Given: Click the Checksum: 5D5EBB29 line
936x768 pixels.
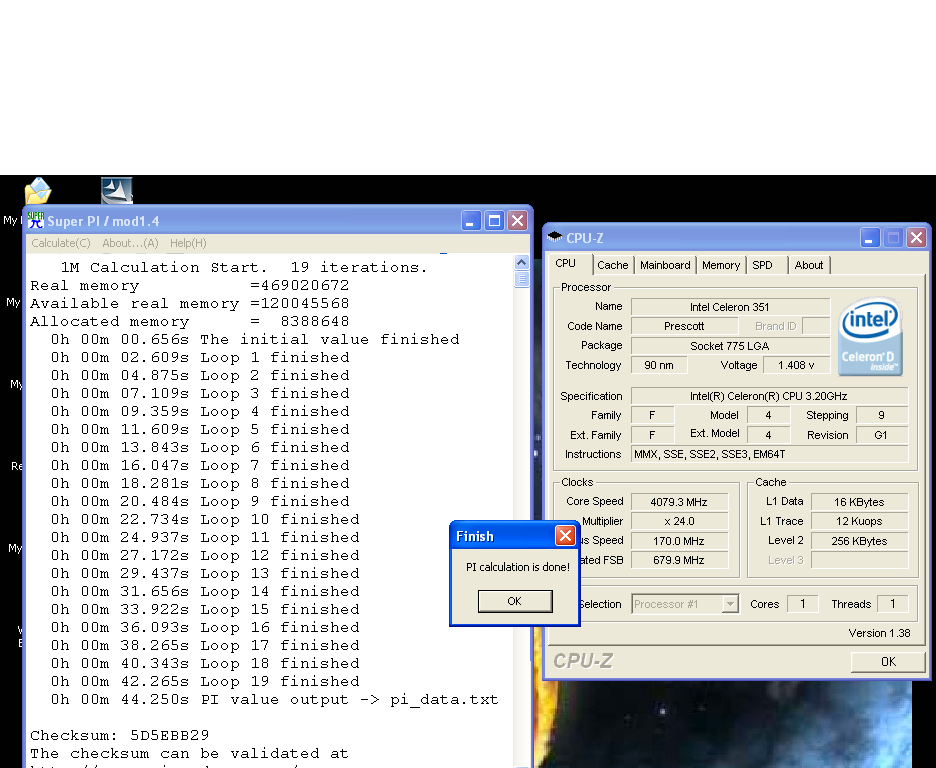Looking at the screenshot, I should coord(119,735).
